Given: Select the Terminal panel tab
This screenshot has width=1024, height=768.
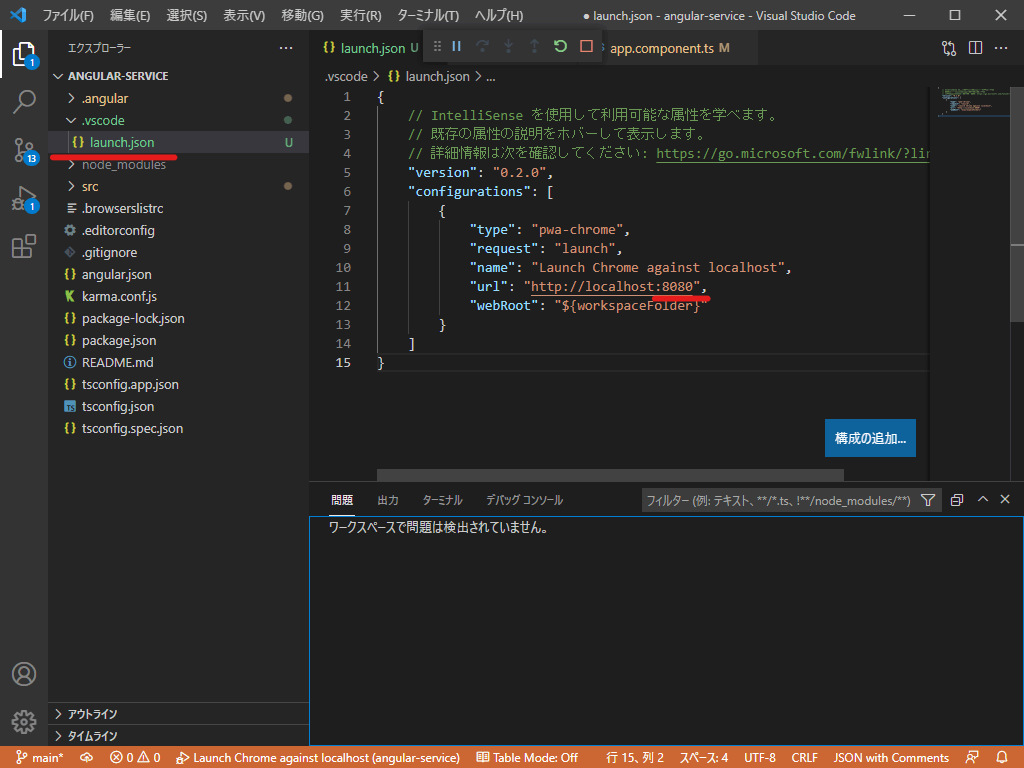Looking at the screenshot, I should [442, 500].
